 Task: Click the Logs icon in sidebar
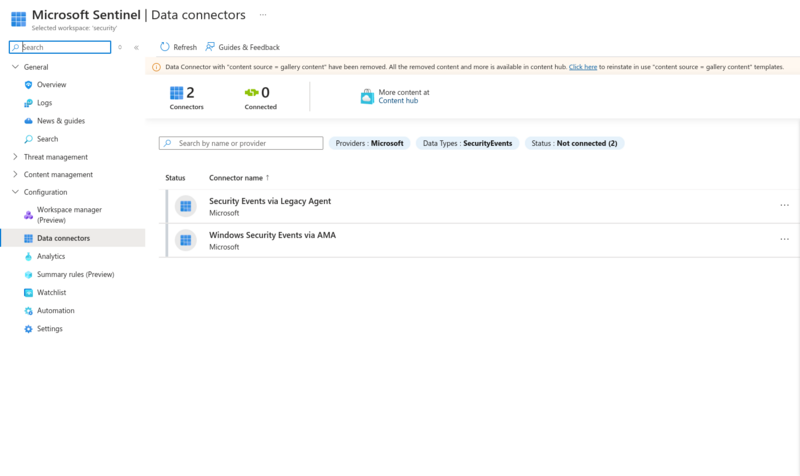[x=29, y=103]
